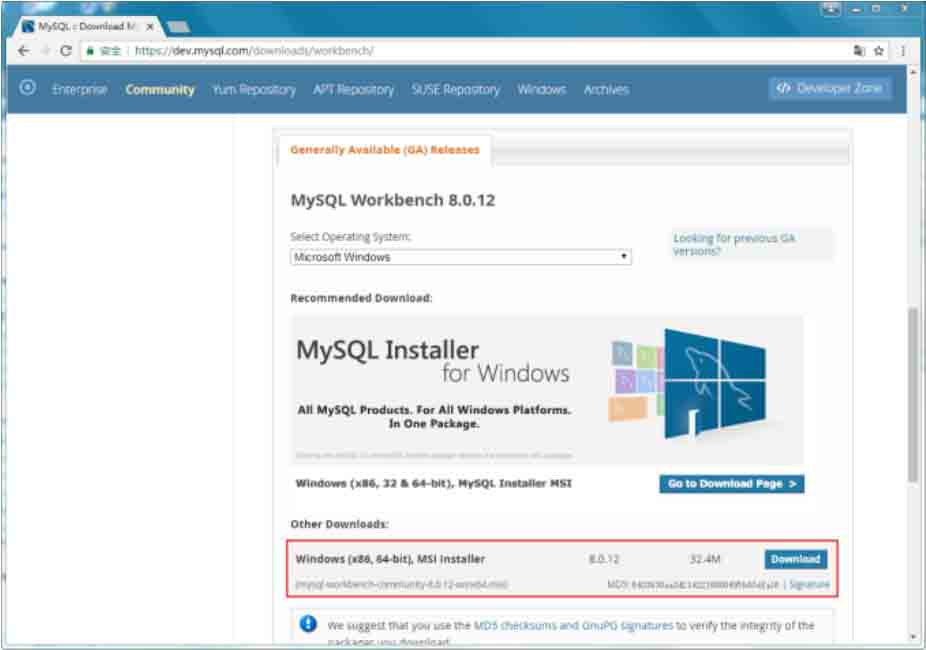Screen dimensions: 926x650
Task: Click the Recommended Download: label
Action: pyautogui.click(x=361, y=298)
